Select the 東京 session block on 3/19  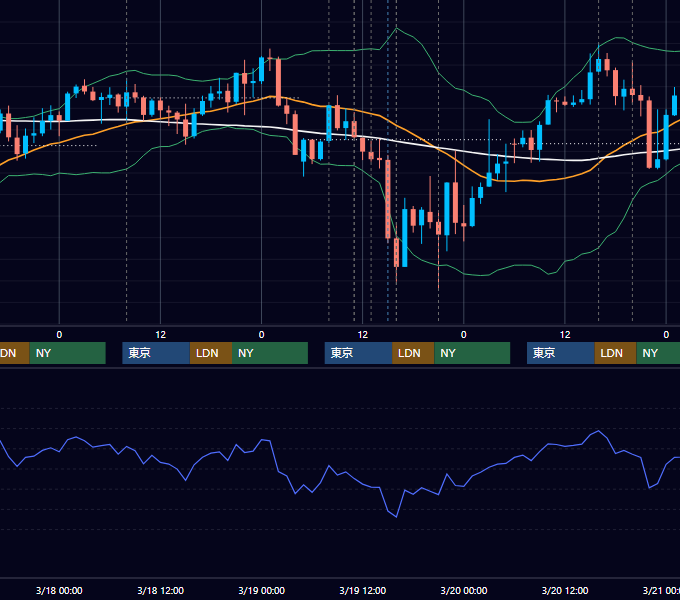tap(358, 353)
